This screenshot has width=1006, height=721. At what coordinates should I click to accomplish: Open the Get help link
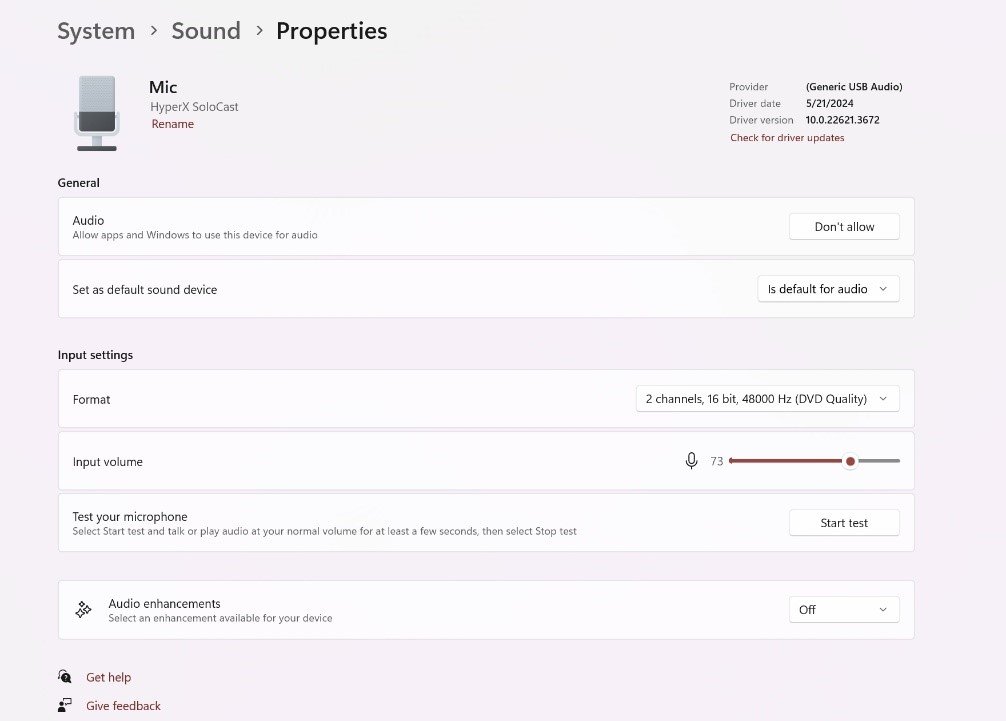(108, 677)
